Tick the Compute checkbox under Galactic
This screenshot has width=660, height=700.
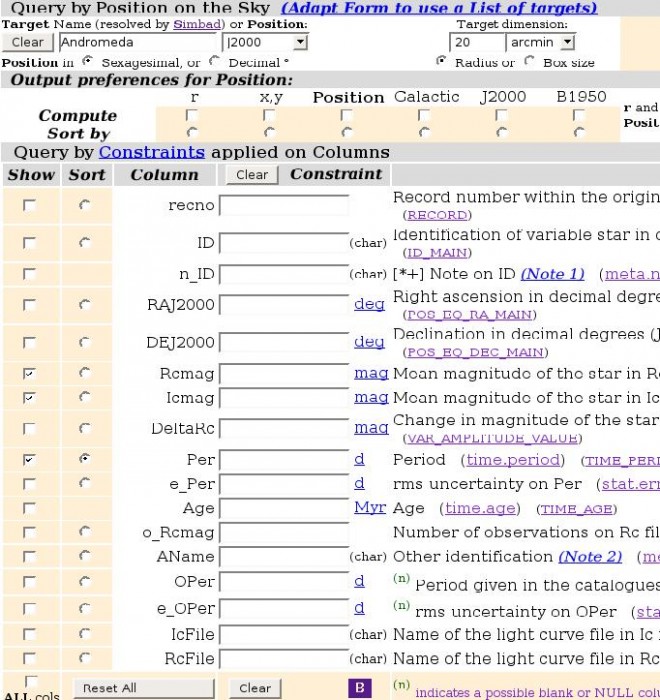click(x=424, y=115)
